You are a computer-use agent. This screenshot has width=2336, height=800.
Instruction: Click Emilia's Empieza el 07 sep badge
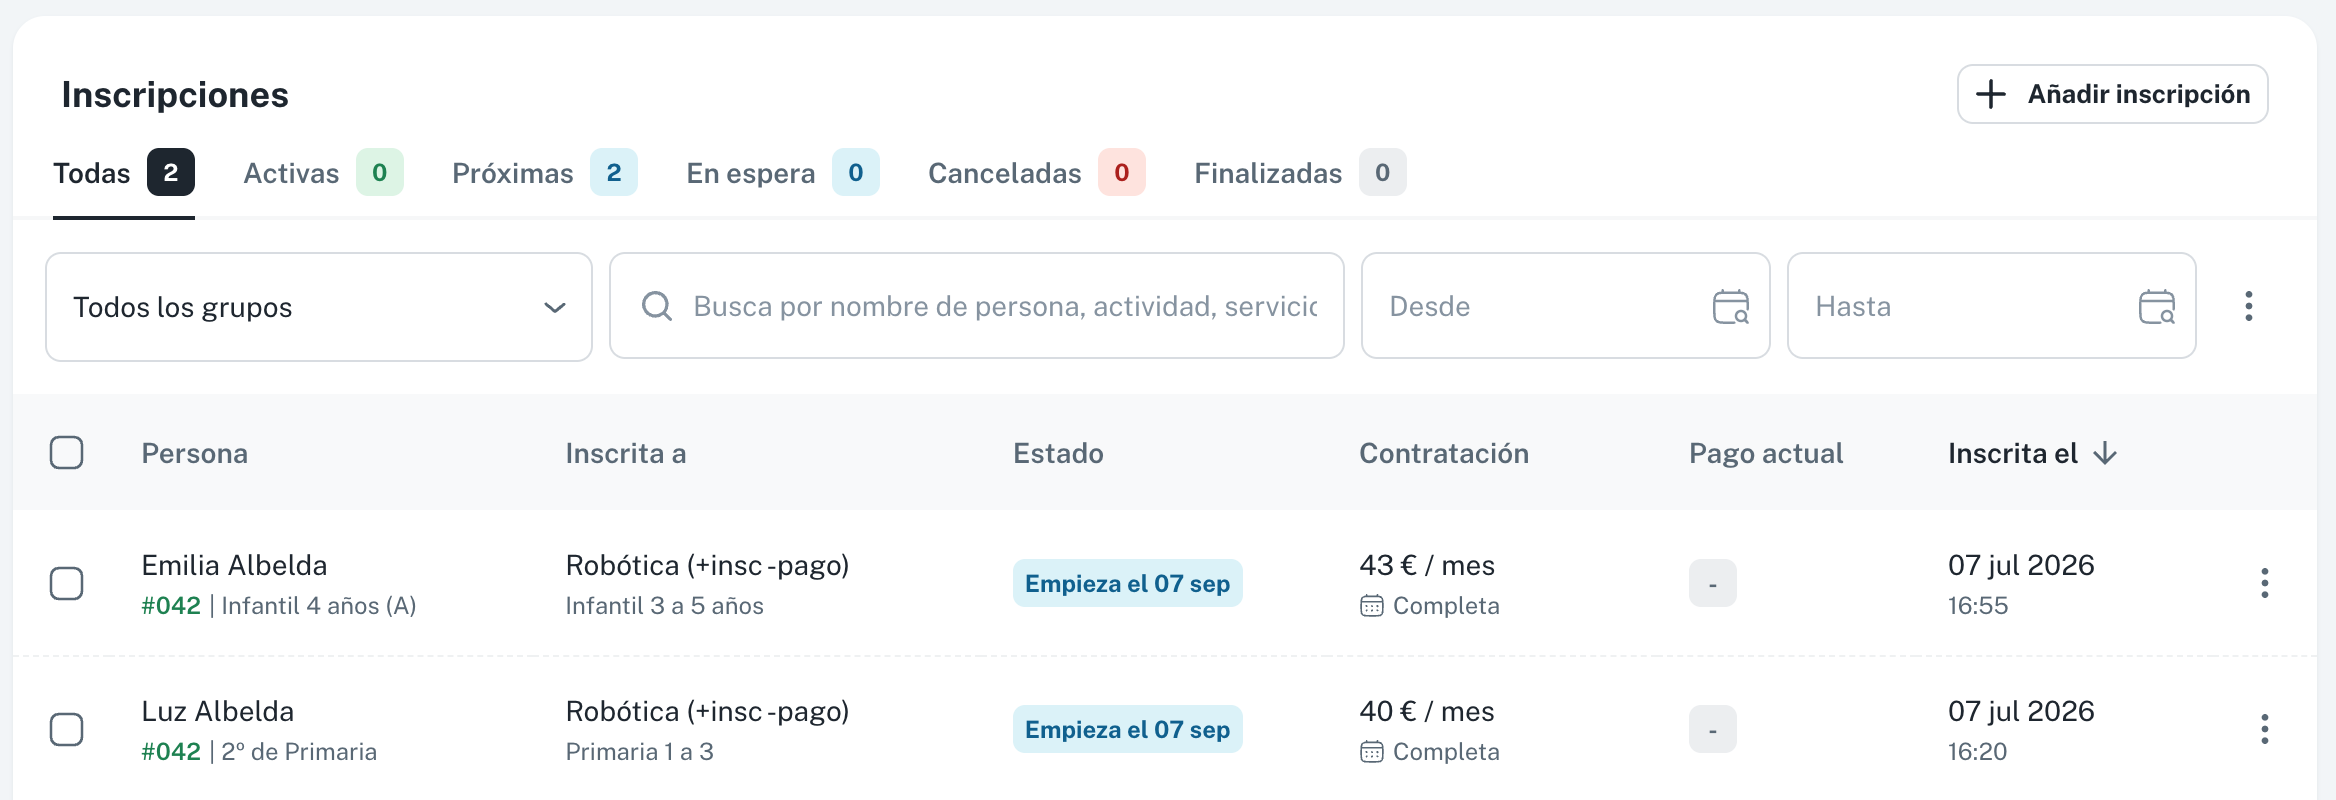click(x=1127, y=583)
